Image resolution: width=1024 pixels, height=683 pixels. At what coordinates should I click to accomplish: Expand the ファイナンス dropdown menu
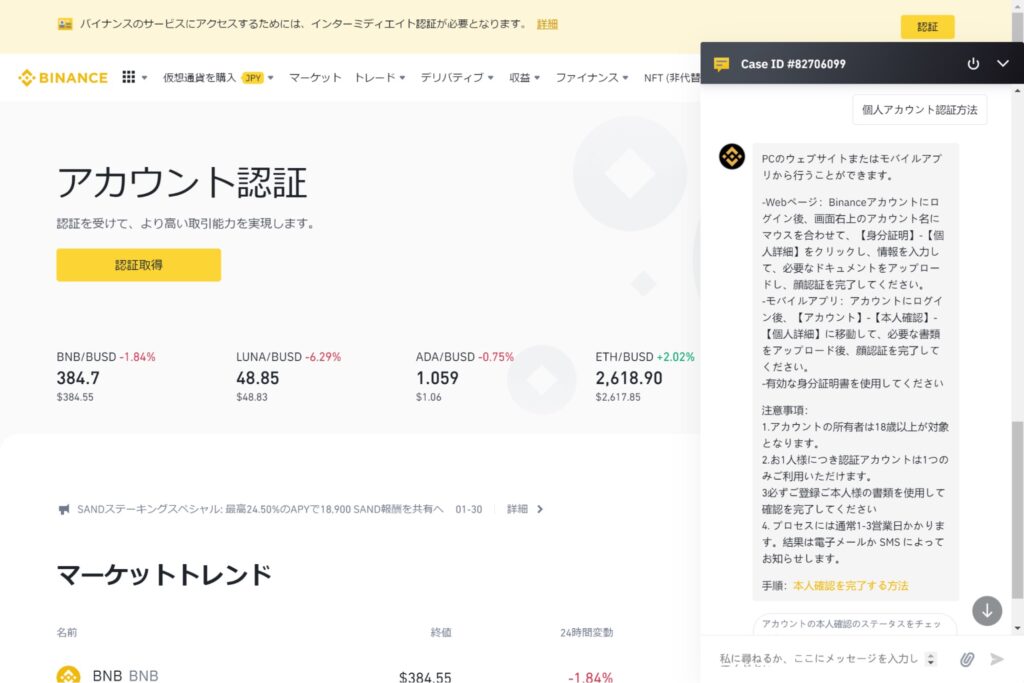click(x=592, y=78)
